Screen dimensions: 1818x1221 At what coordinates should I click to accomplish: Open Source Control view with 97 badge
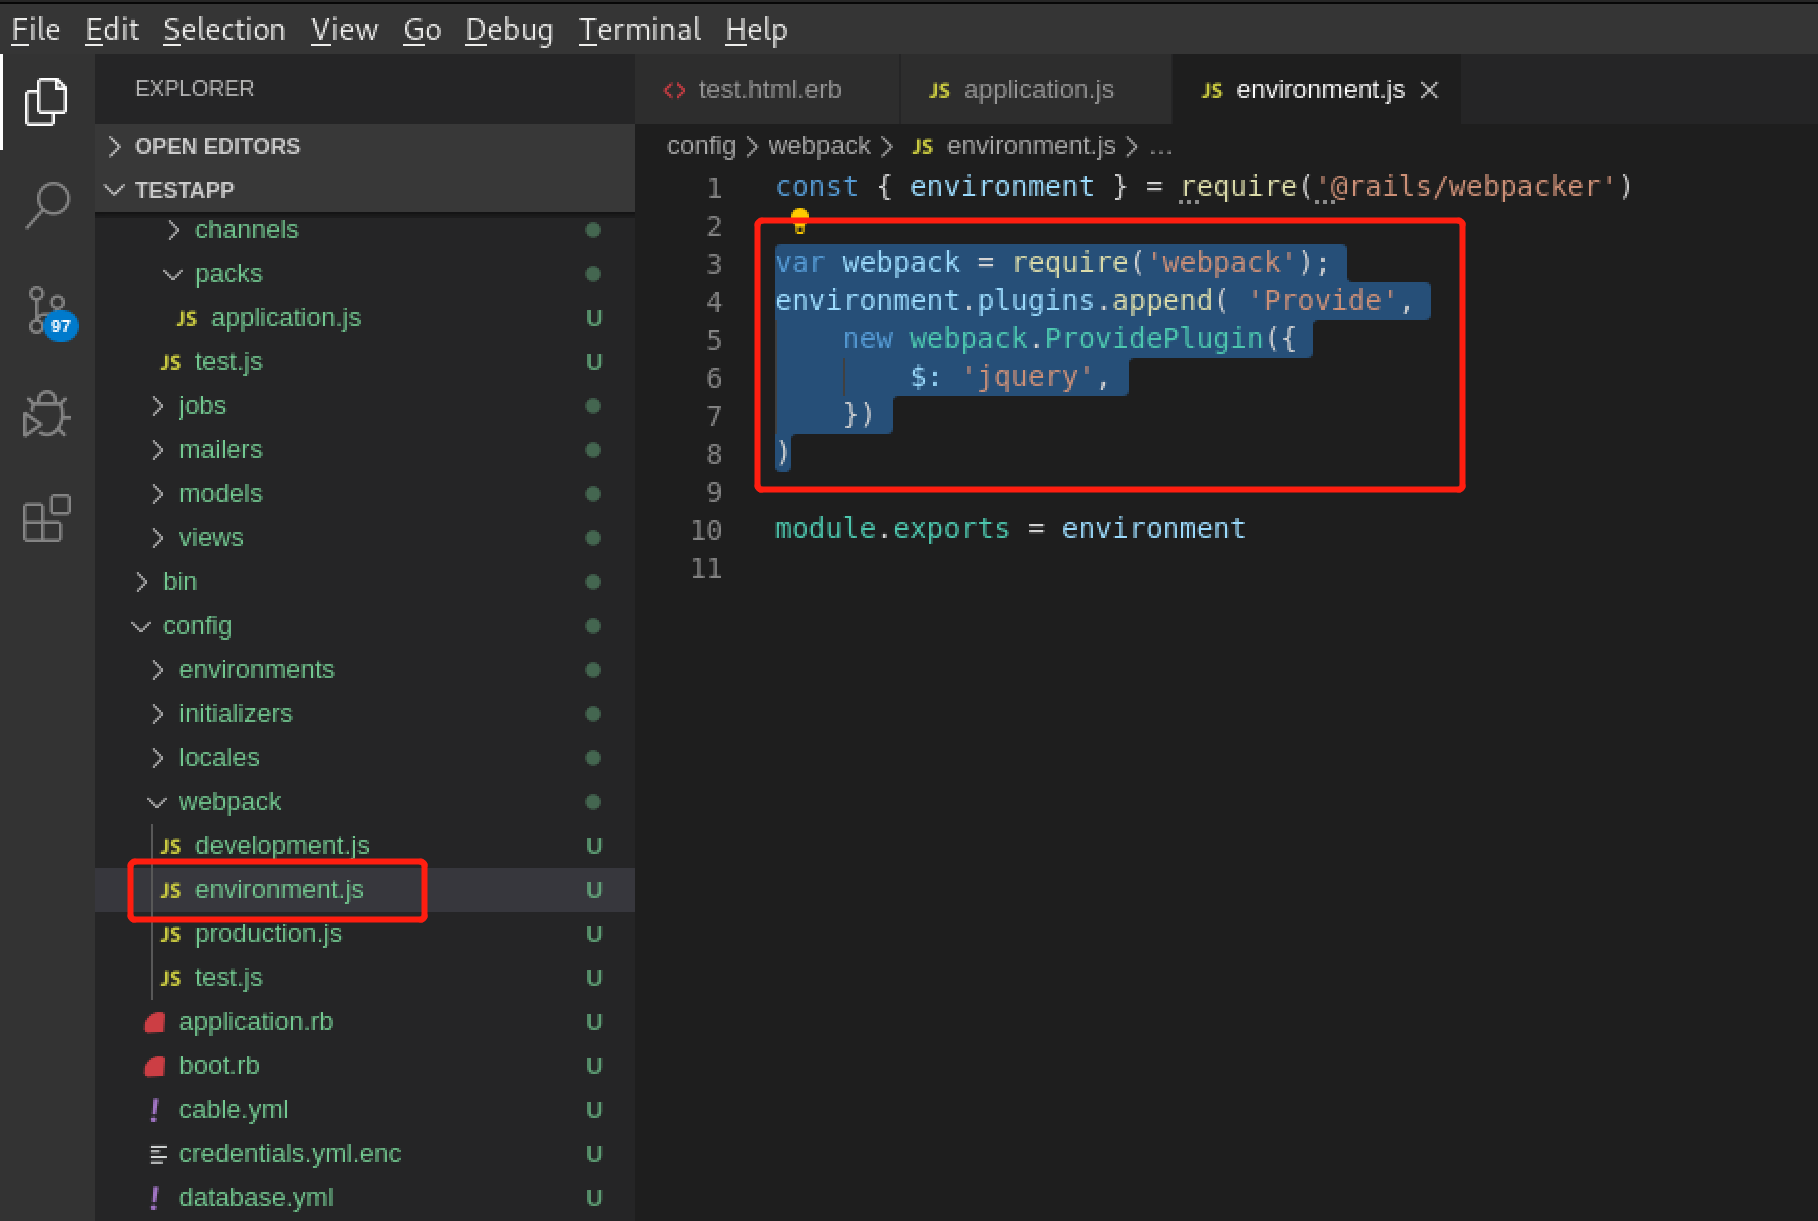tap(48, 310)
